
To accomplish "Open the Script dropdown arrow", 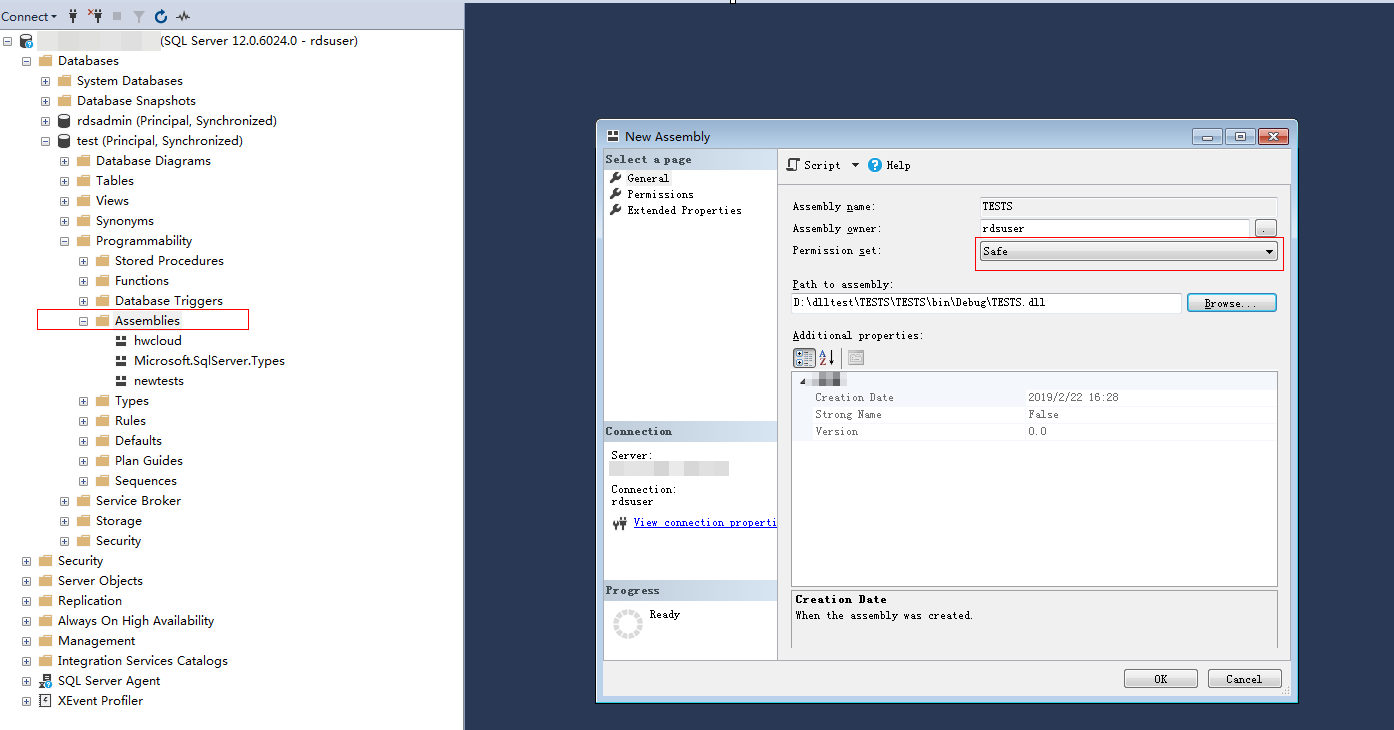I will click(x=855, y=165).
